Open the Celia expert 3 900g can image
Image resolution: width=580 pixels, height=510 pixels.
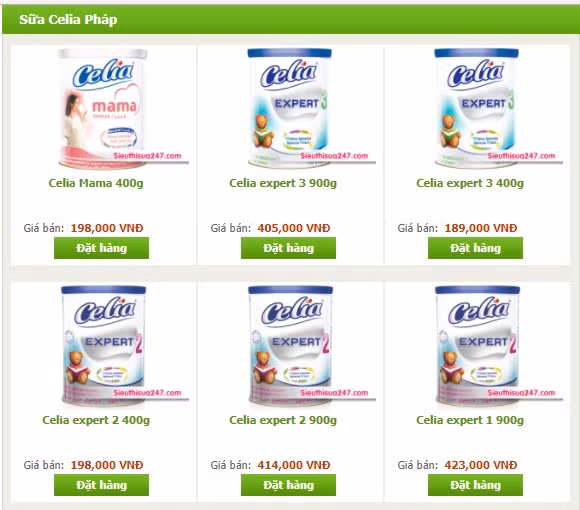[x=289, y=108]
